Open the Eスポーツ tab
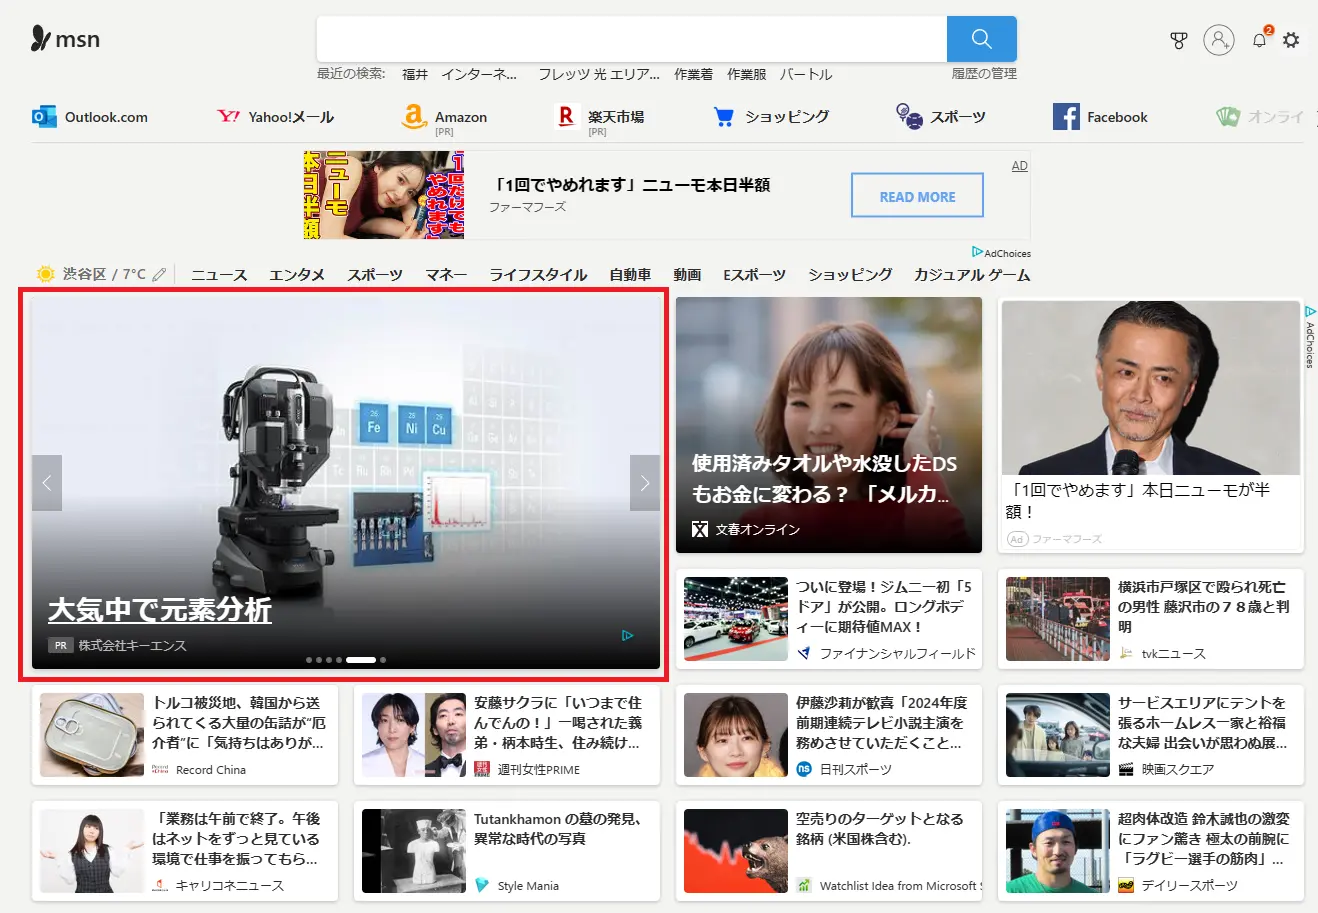 754,274
